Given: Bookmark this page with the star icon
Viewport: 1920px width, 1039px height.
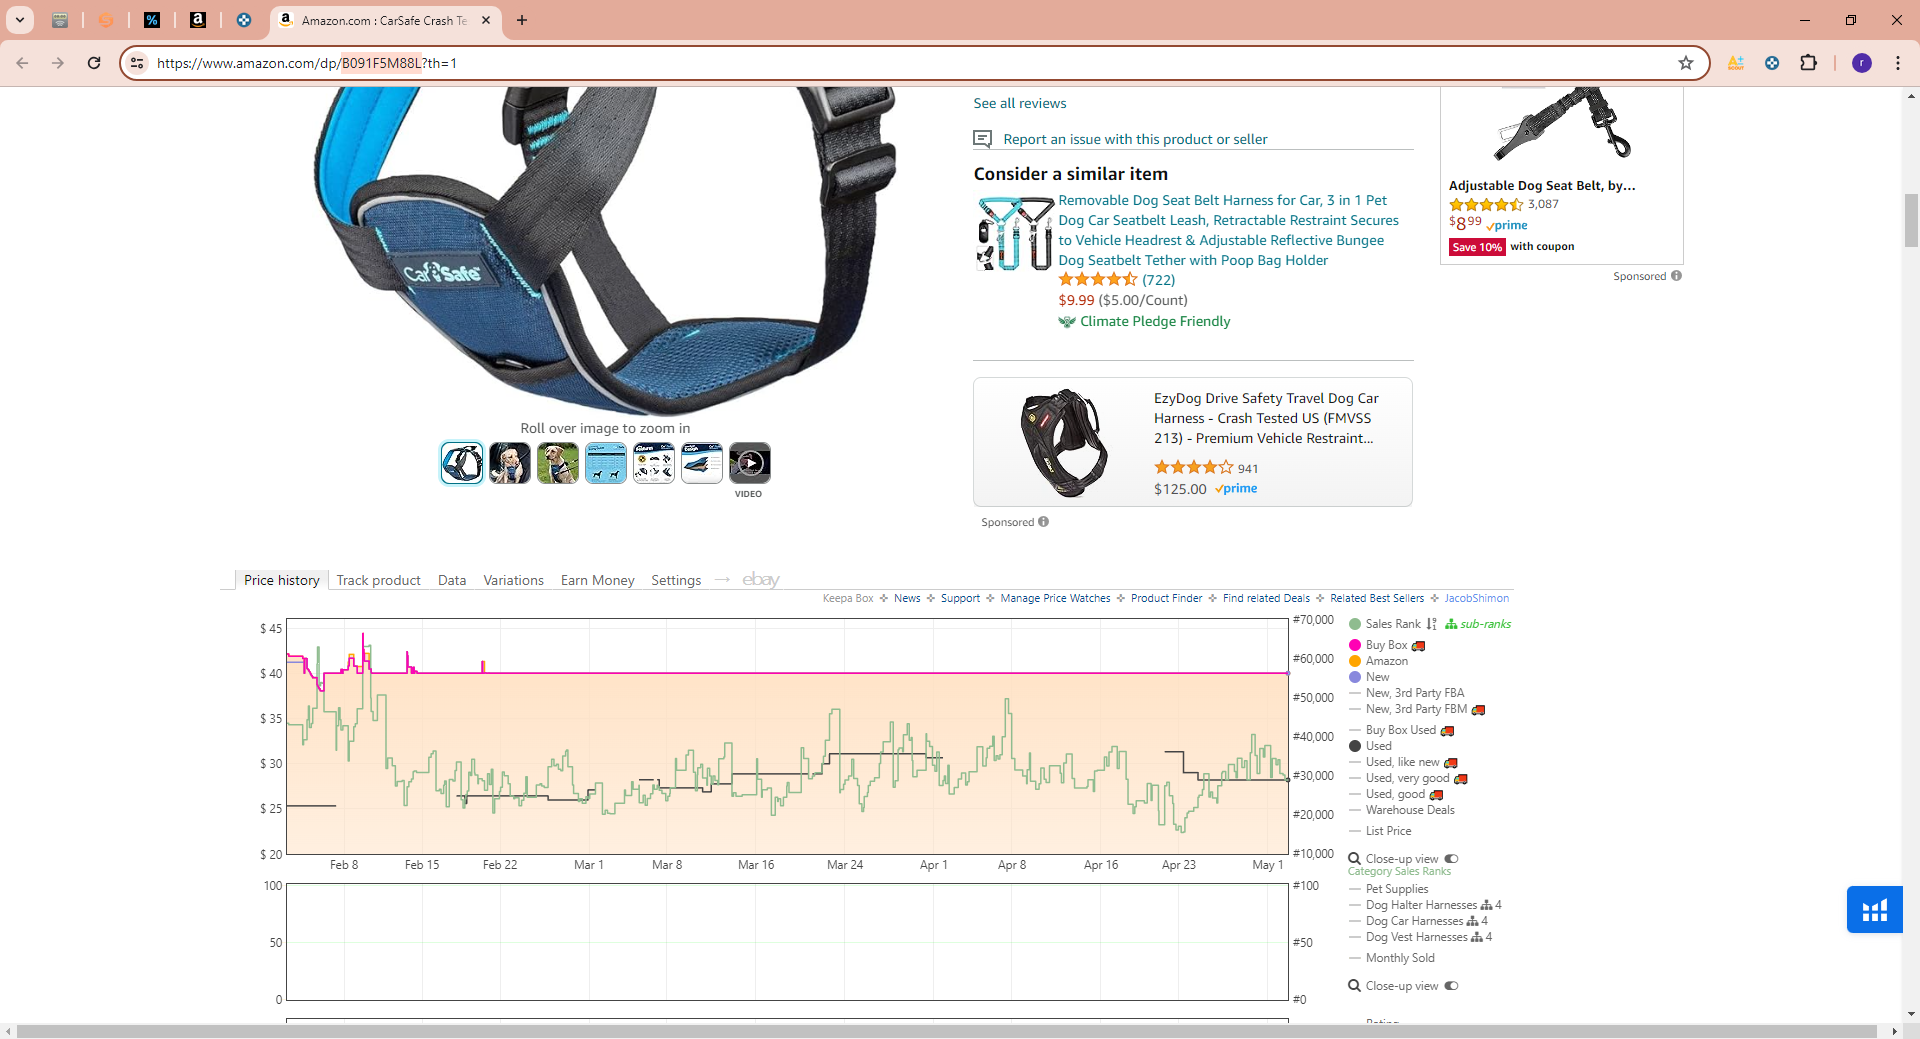Looking at the screenshot, I should tap(1686, 63).
